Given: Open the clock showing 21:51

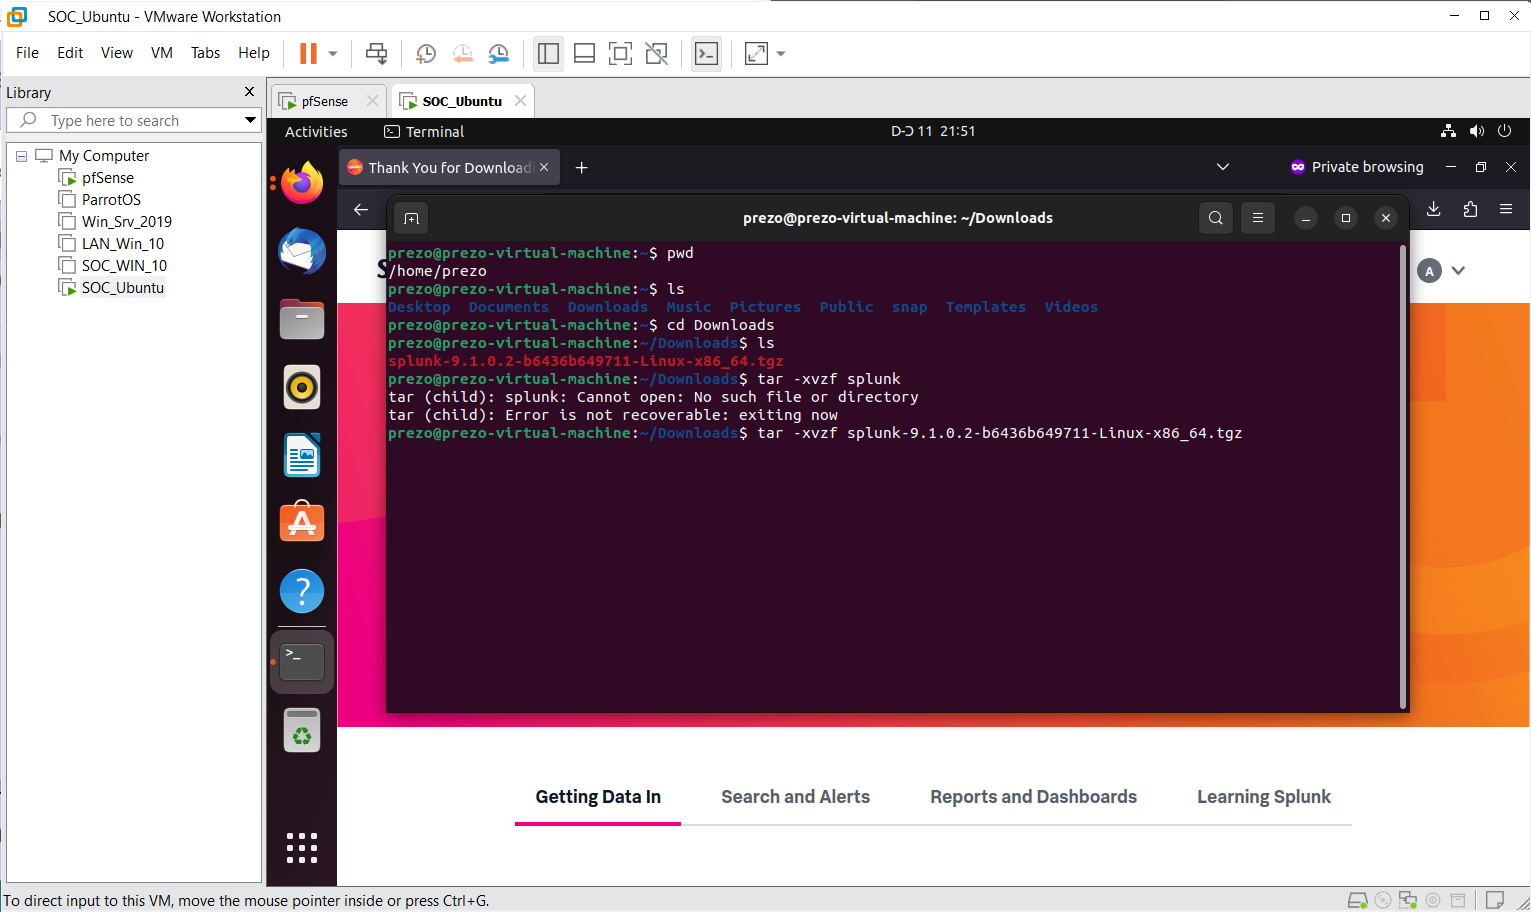Looking at the screenshot, I should (933, 131).
